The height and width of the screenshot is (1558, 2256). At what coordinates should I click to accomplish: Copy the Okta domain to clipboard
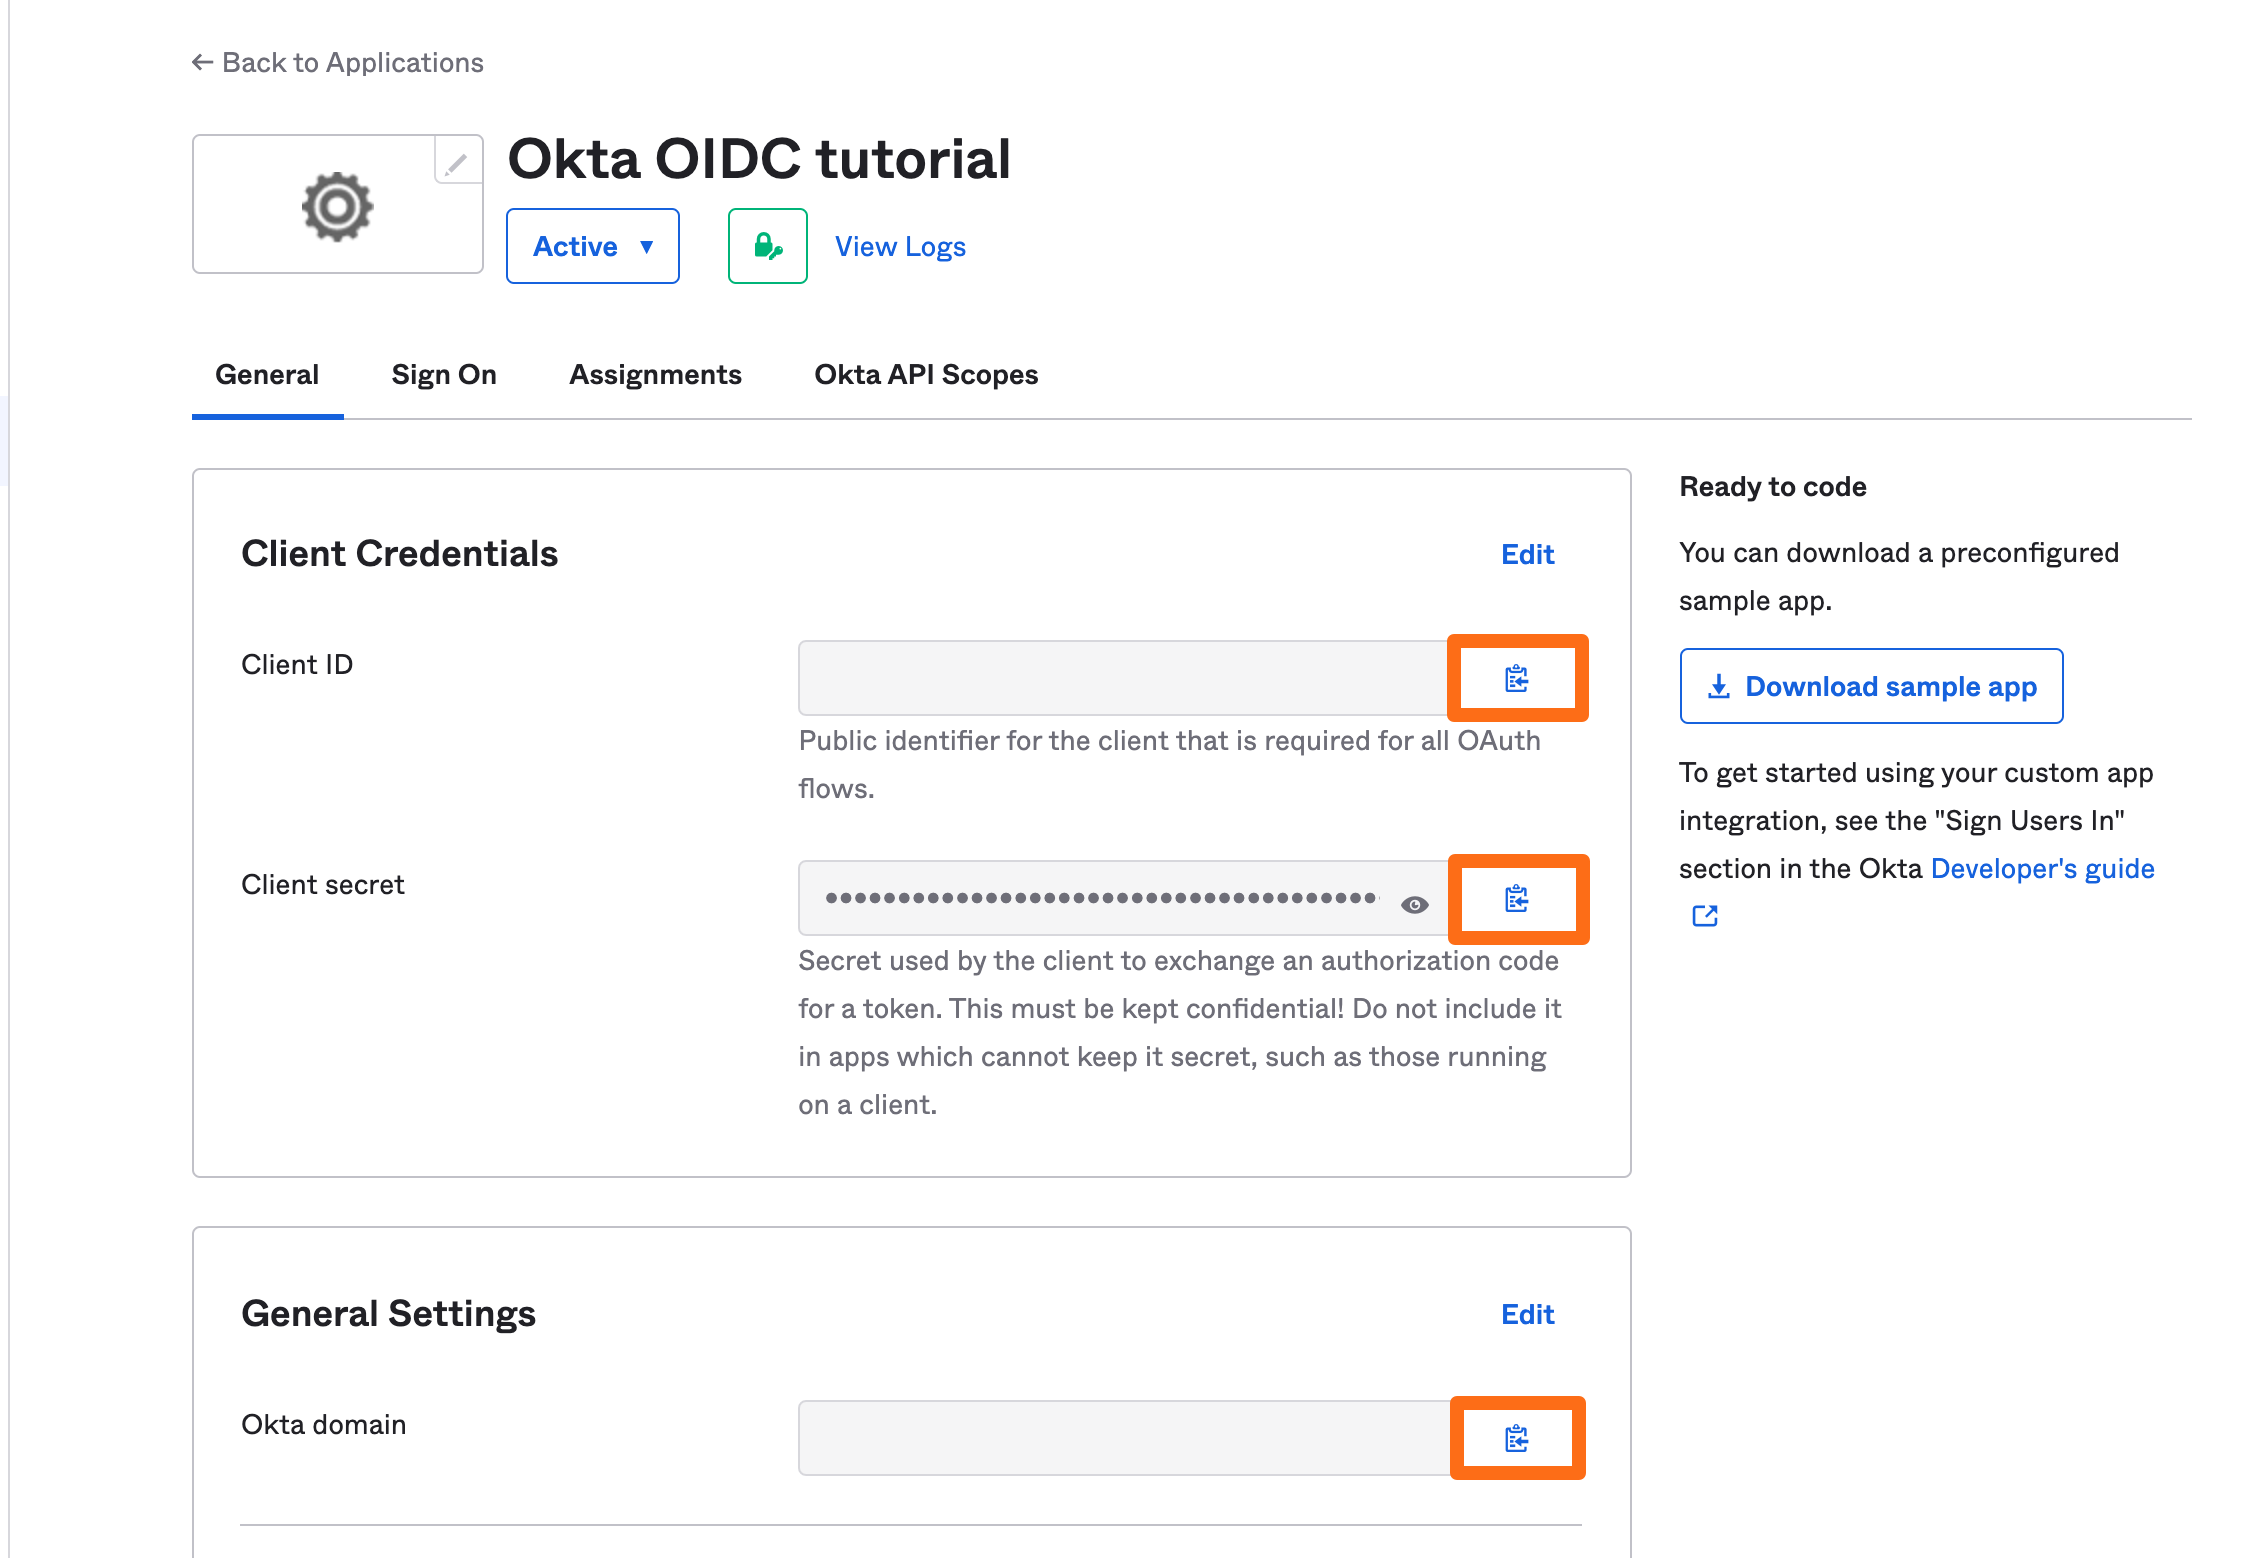[x=1516, y=1439]
